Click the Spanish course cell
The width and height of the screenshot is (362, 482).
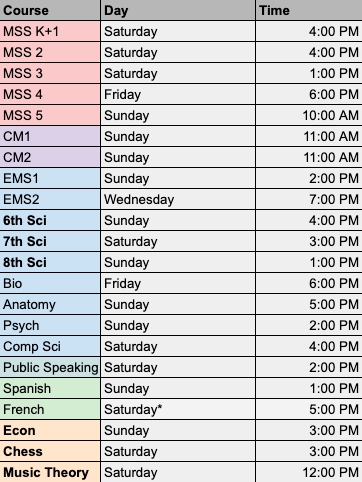pos(50,388)
